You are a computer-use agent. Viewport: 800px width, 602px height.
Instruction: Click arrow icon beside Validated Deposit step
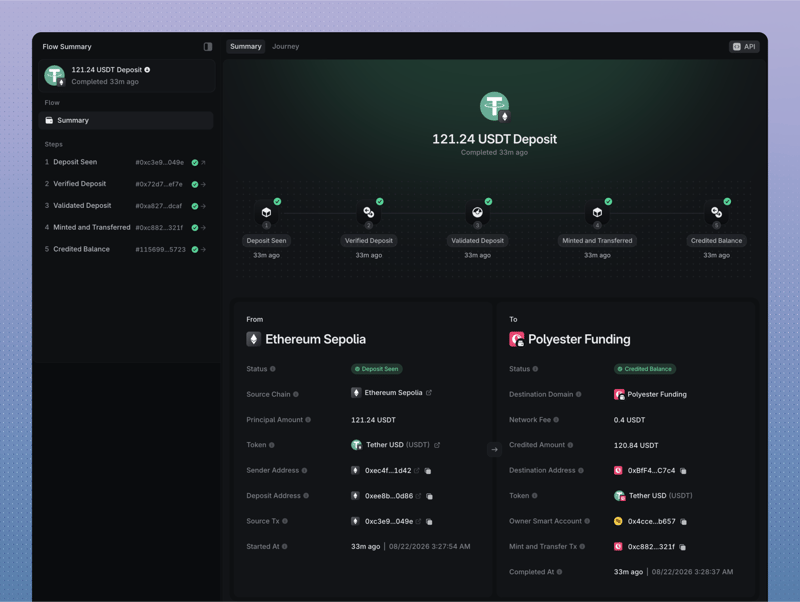(203, 206)
